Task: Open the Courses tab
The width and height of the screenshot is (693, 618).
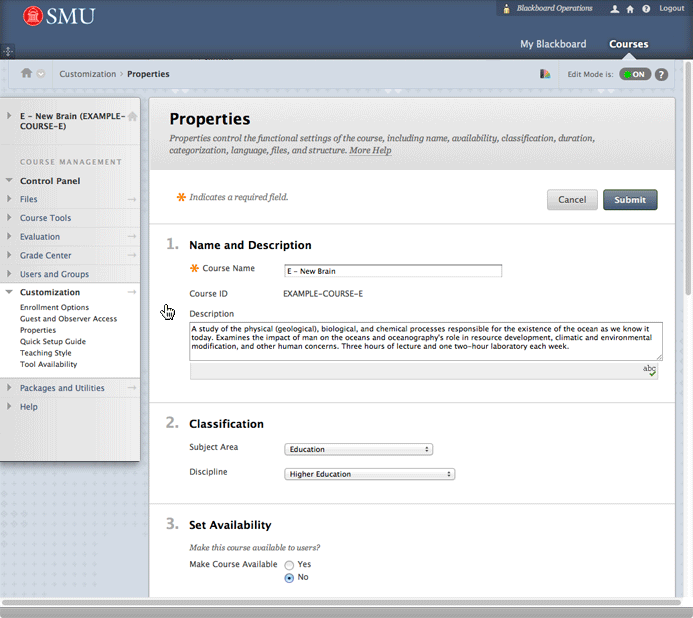Action: tap(628, 44)
